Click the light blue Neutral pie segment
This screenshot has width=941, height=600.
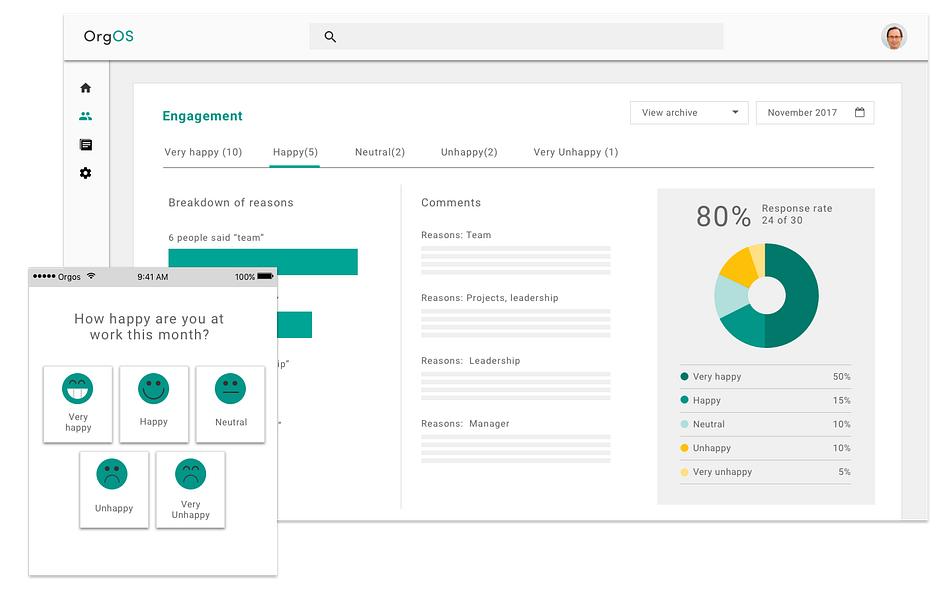tap(730, 296)
